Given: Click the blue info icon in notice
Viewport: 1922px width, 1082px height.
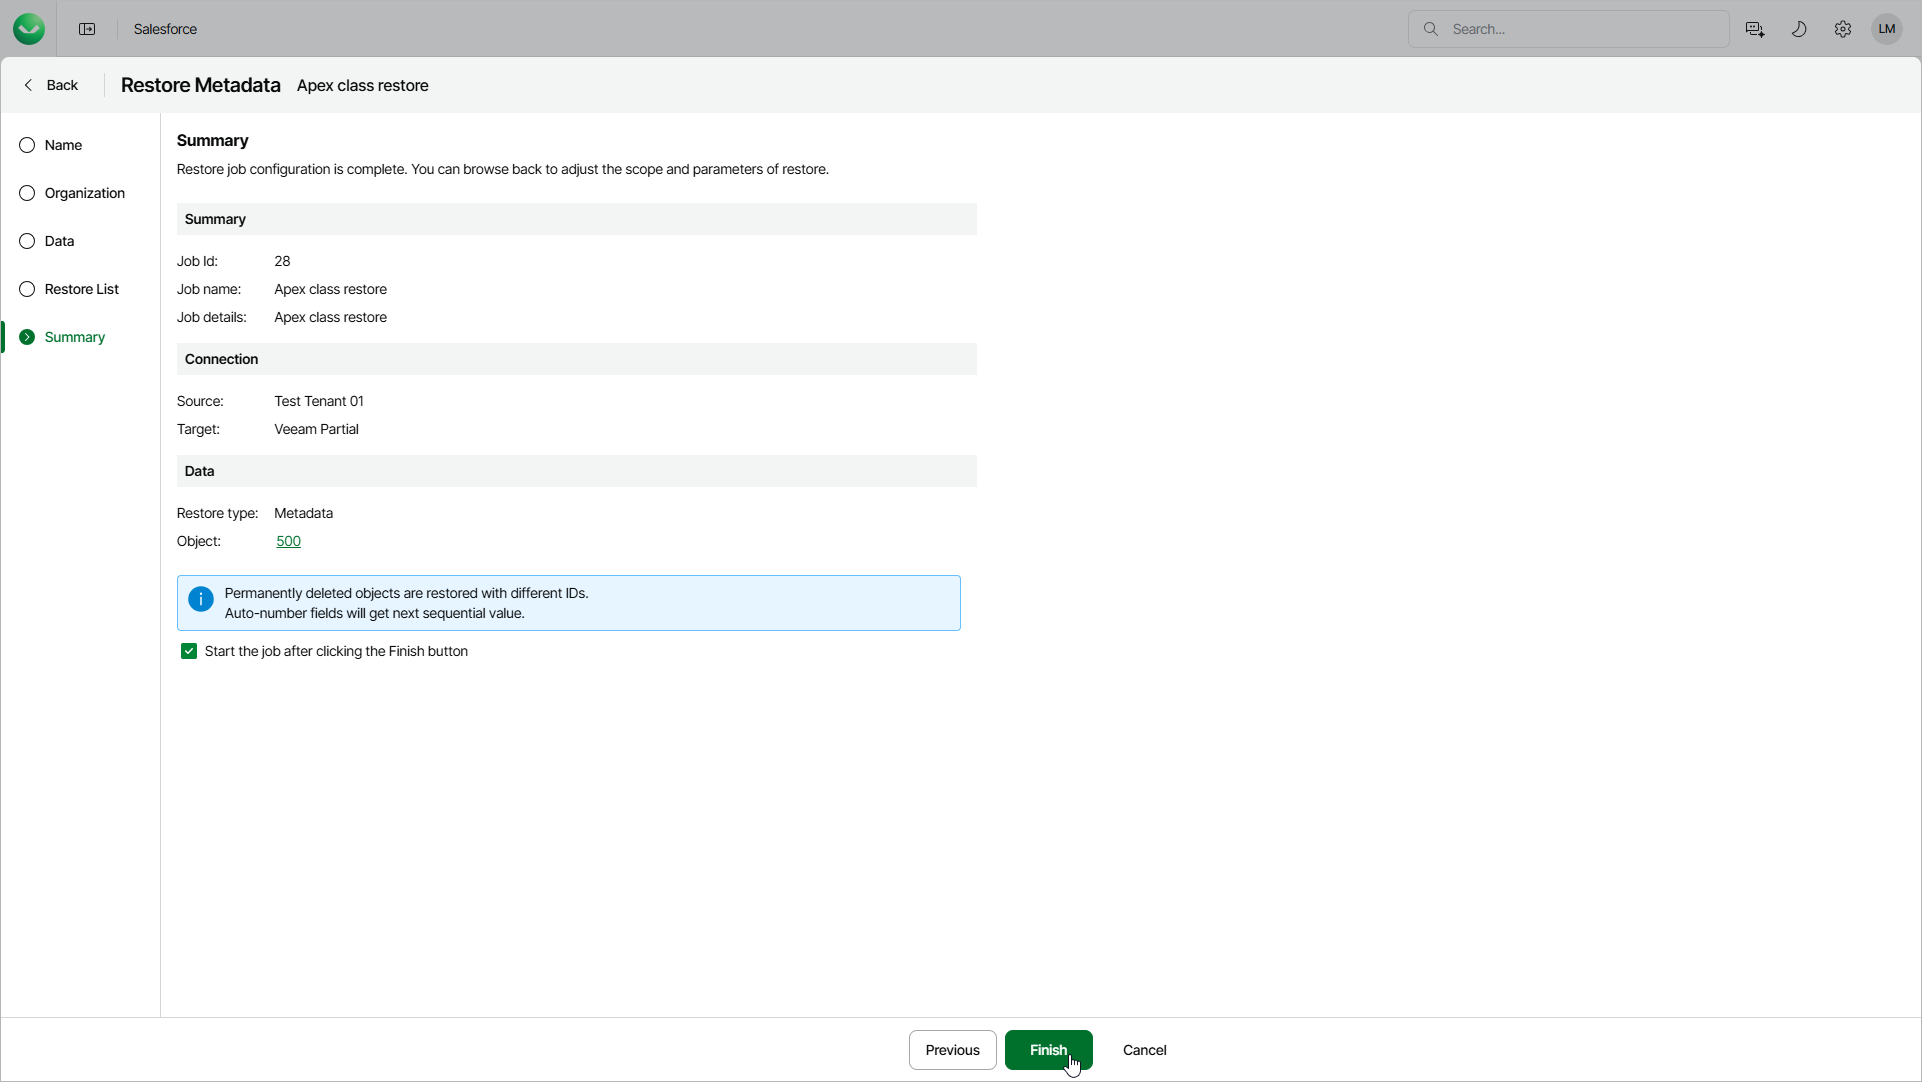Looking at the screenshot, I should pyautogui.click(x=201, y=599).
